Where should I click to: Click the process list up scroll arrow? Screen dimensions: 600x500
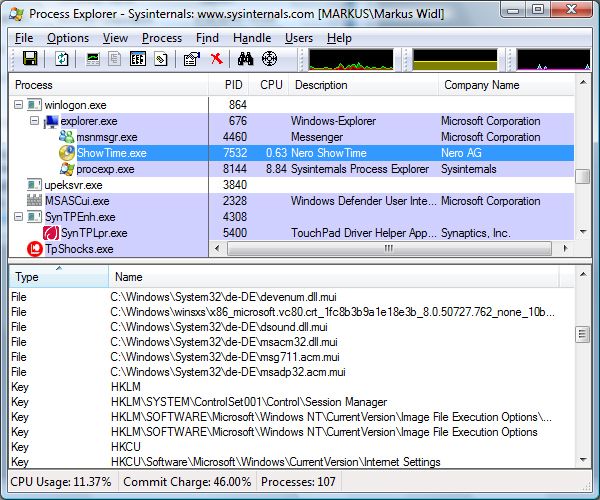583,82
